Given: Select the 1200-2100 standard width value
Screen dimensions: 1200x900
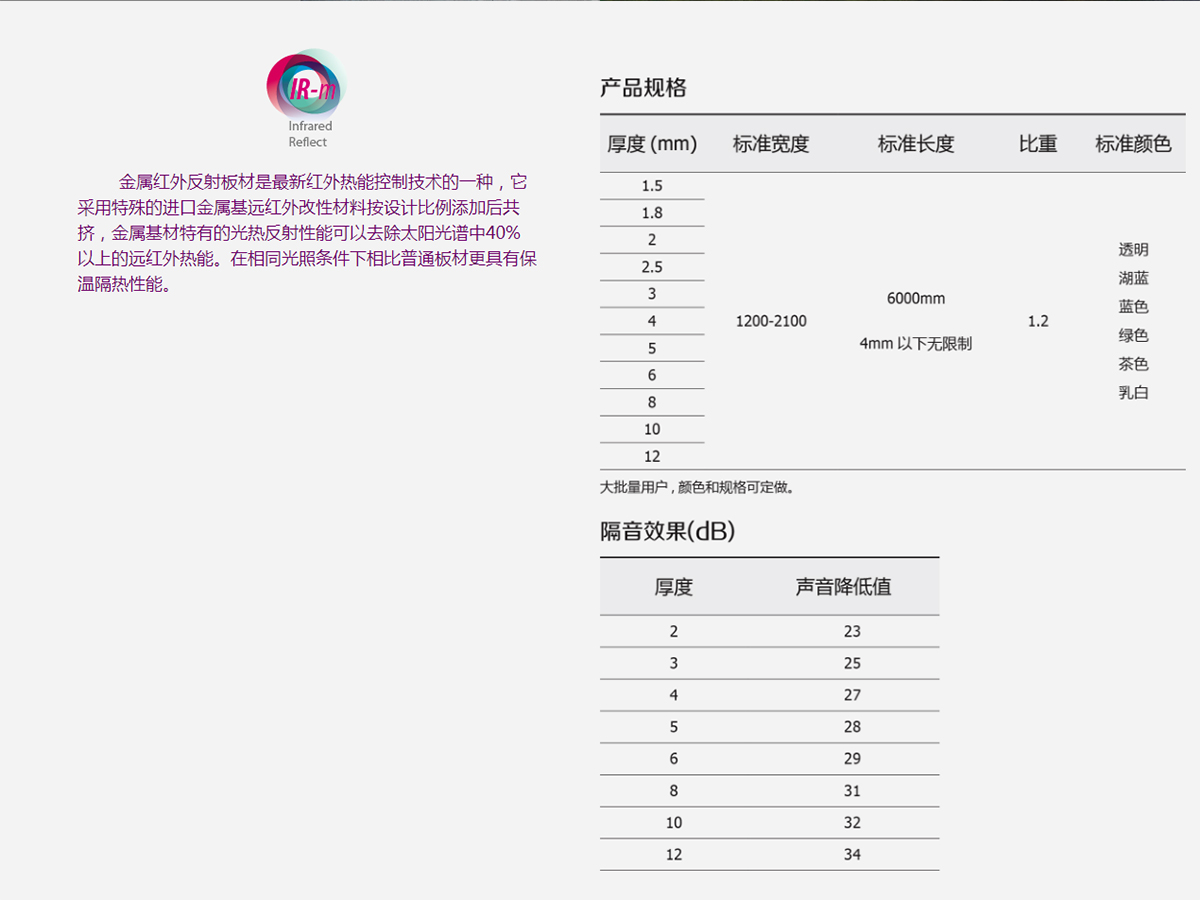Looking at the screenshot, I should (x=770, y=321).
